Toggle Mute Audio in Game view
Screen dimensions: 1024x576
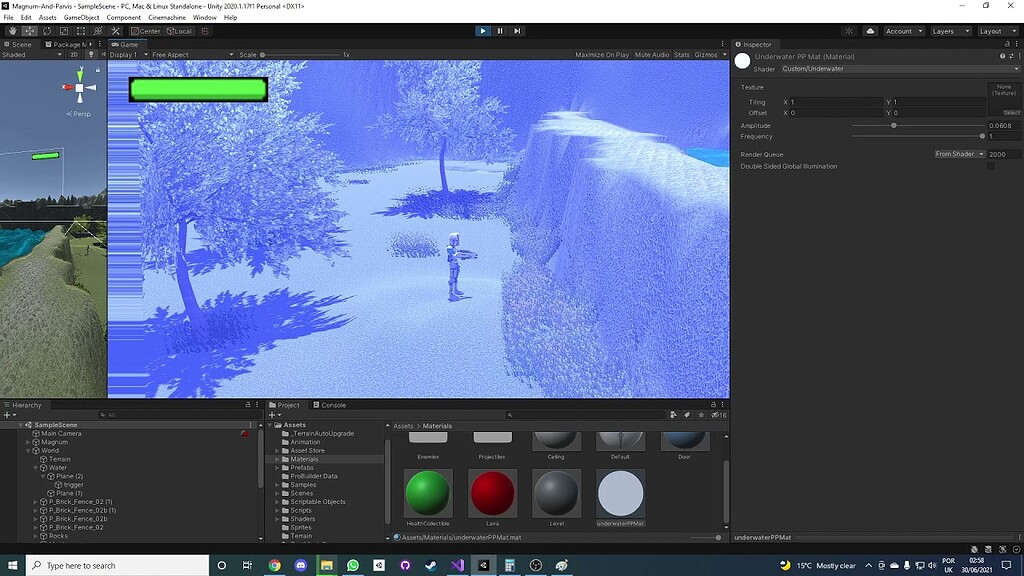(651, 54)
